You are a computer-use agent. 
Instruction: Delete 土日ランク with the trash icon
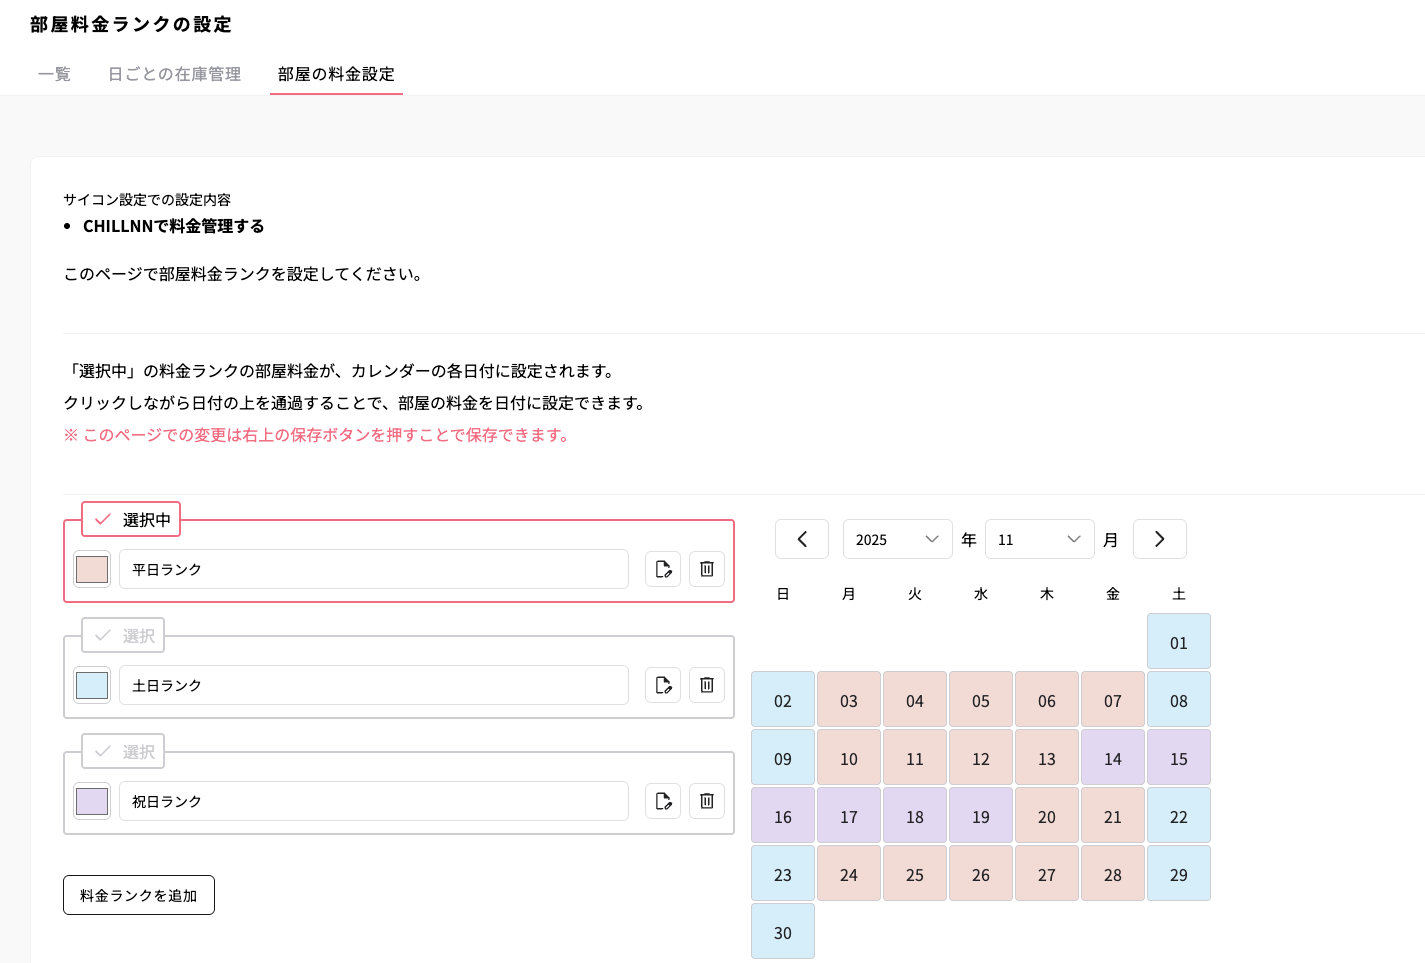point(706,685)
